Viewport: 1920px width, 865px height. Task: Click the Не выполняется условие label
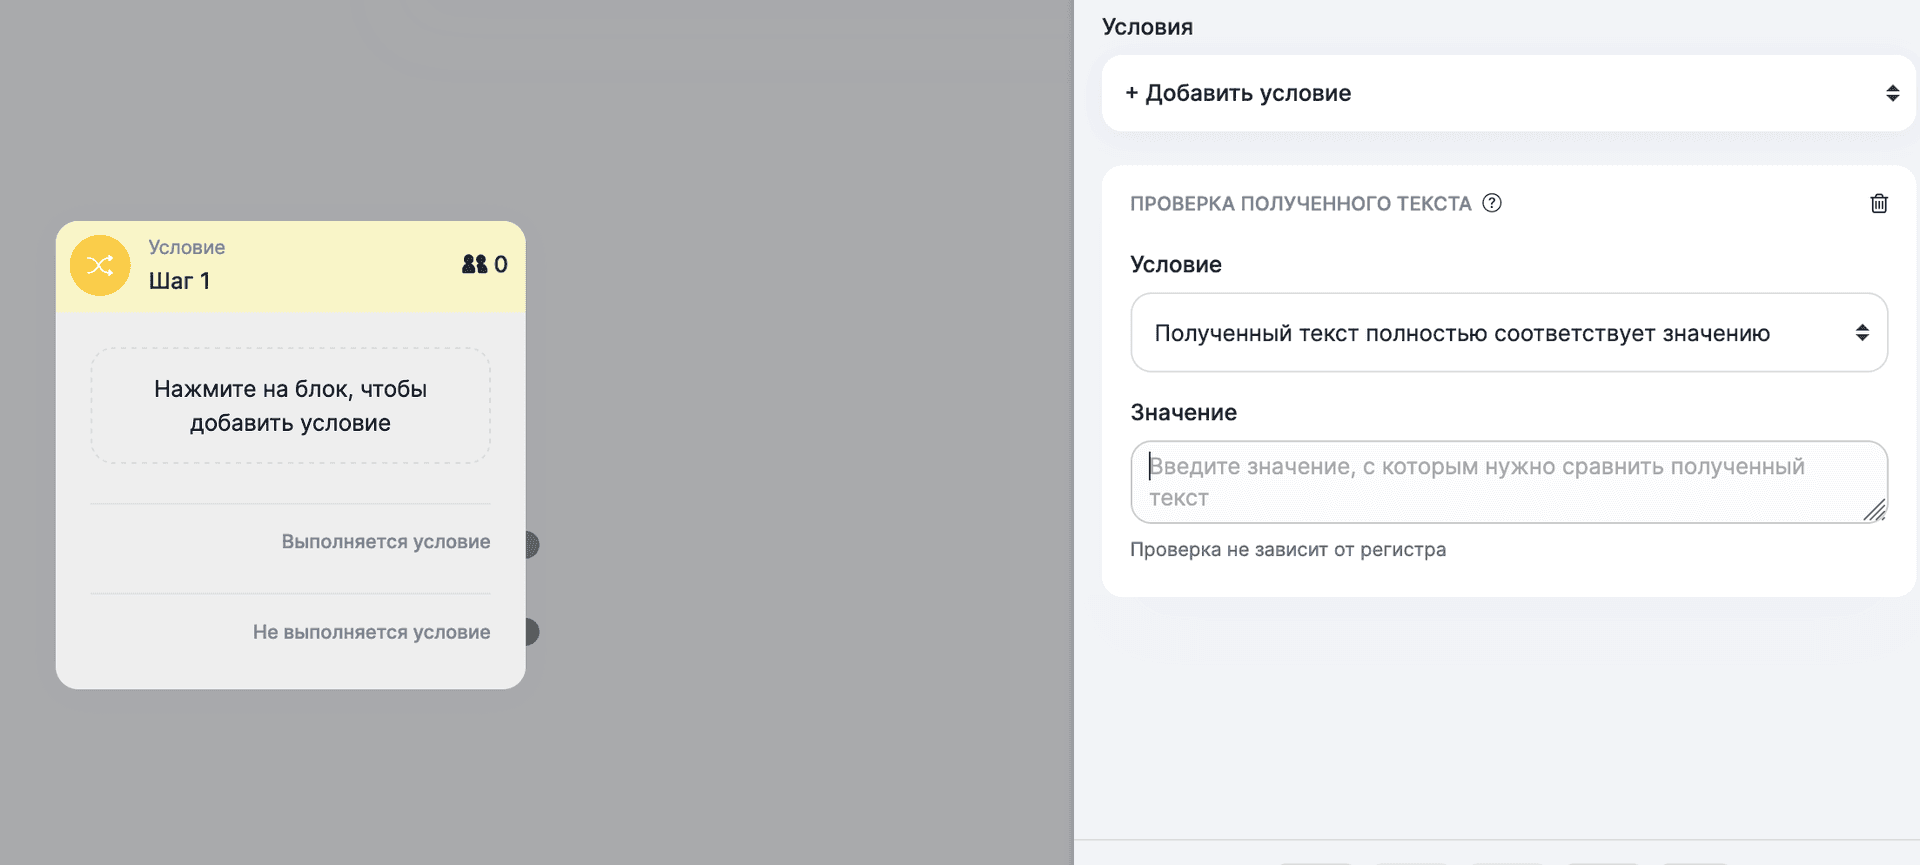coord(371,632)
